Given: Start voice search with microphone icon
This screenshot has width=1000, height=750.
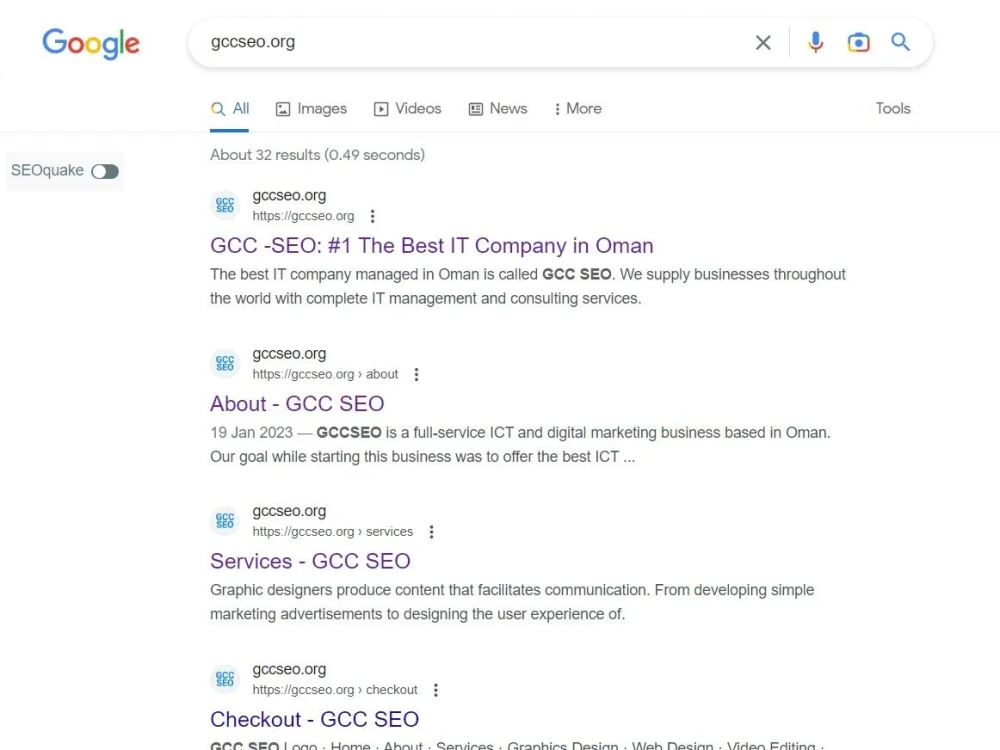Looking at the screenshot, I should coord(815,42).
